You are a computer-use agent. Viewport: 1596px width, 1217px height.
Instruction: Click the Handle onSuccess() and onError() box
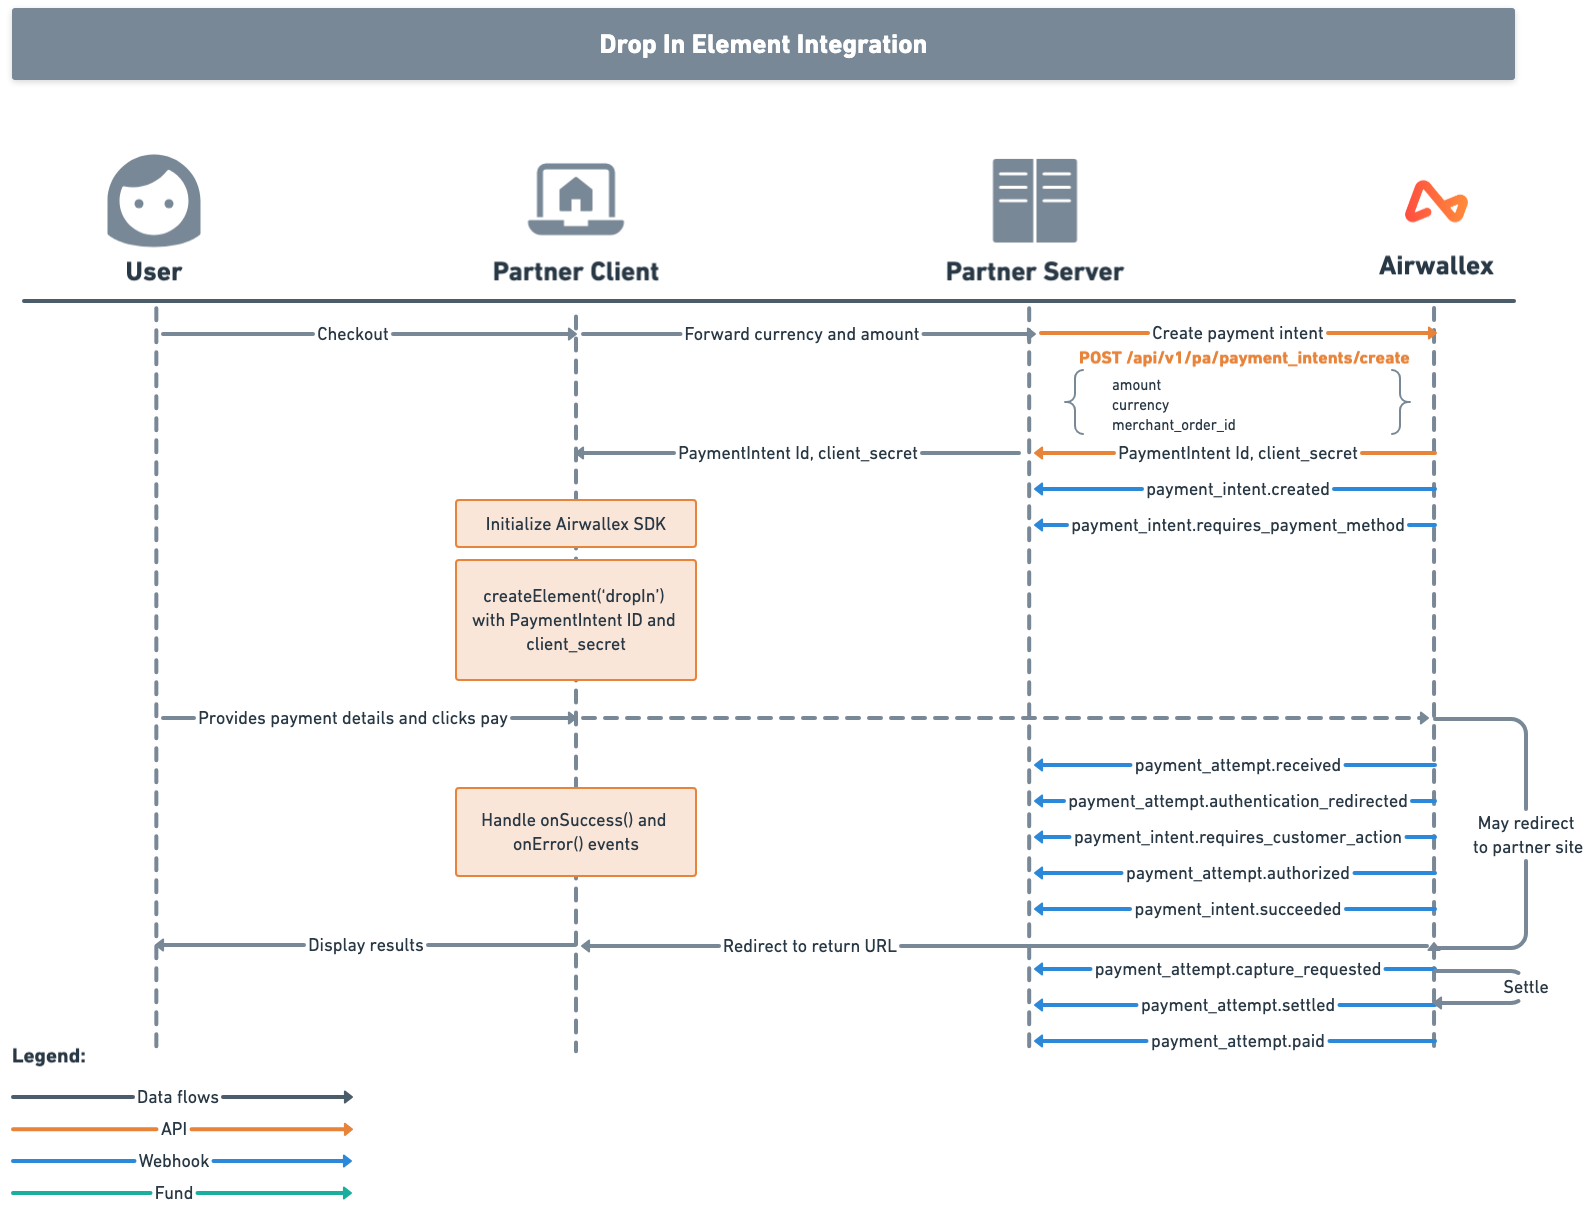tap(575, 832)
